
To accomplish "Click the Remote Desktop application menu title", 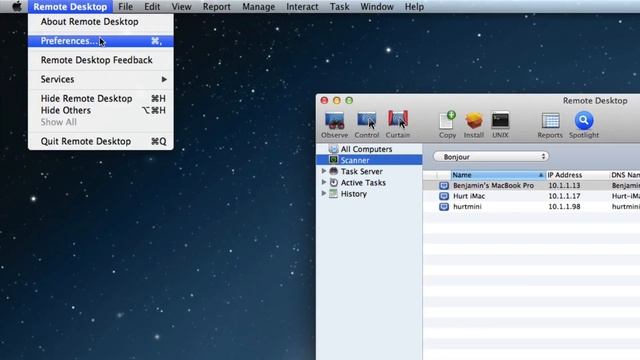I will 70,7.
